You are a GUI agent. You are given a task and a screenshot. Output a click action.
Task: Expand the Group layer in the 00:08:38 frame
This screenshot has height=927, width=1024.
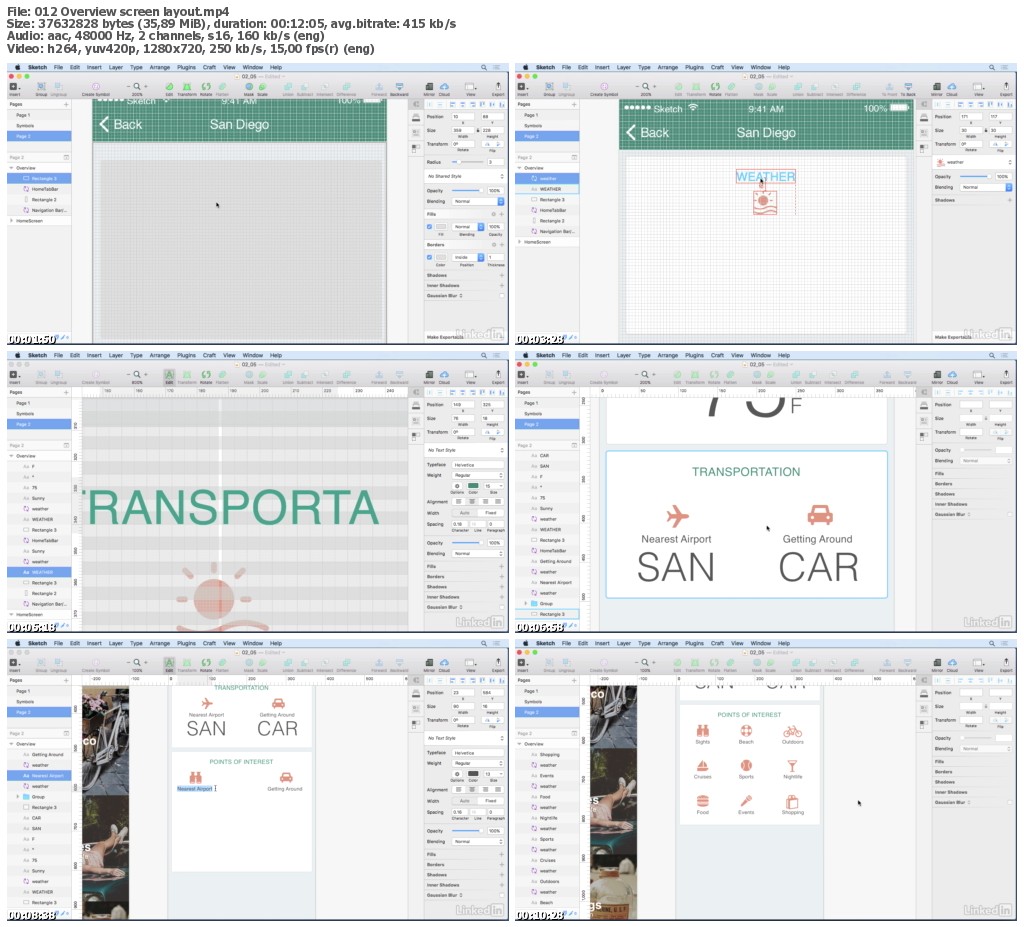tap(18, 796)
